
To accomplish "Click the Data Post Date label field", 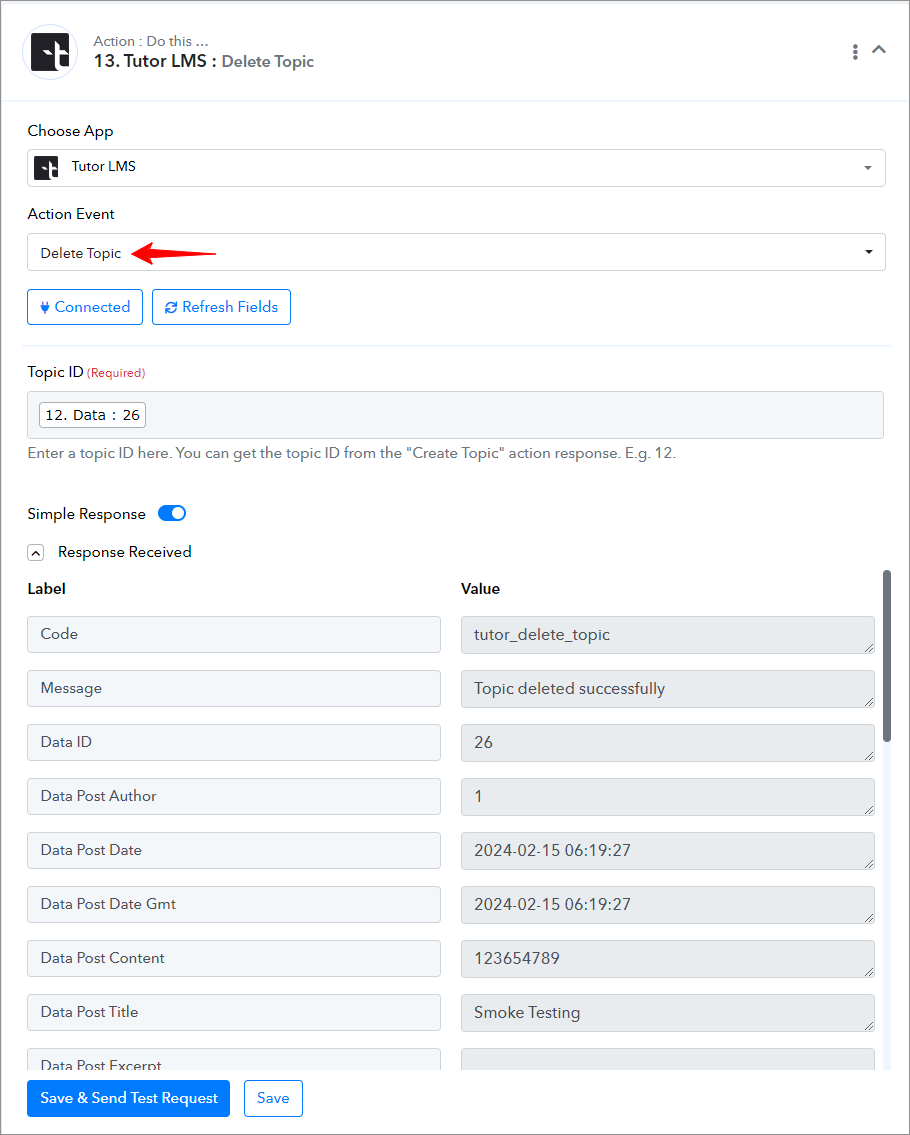I will point(234,850).
